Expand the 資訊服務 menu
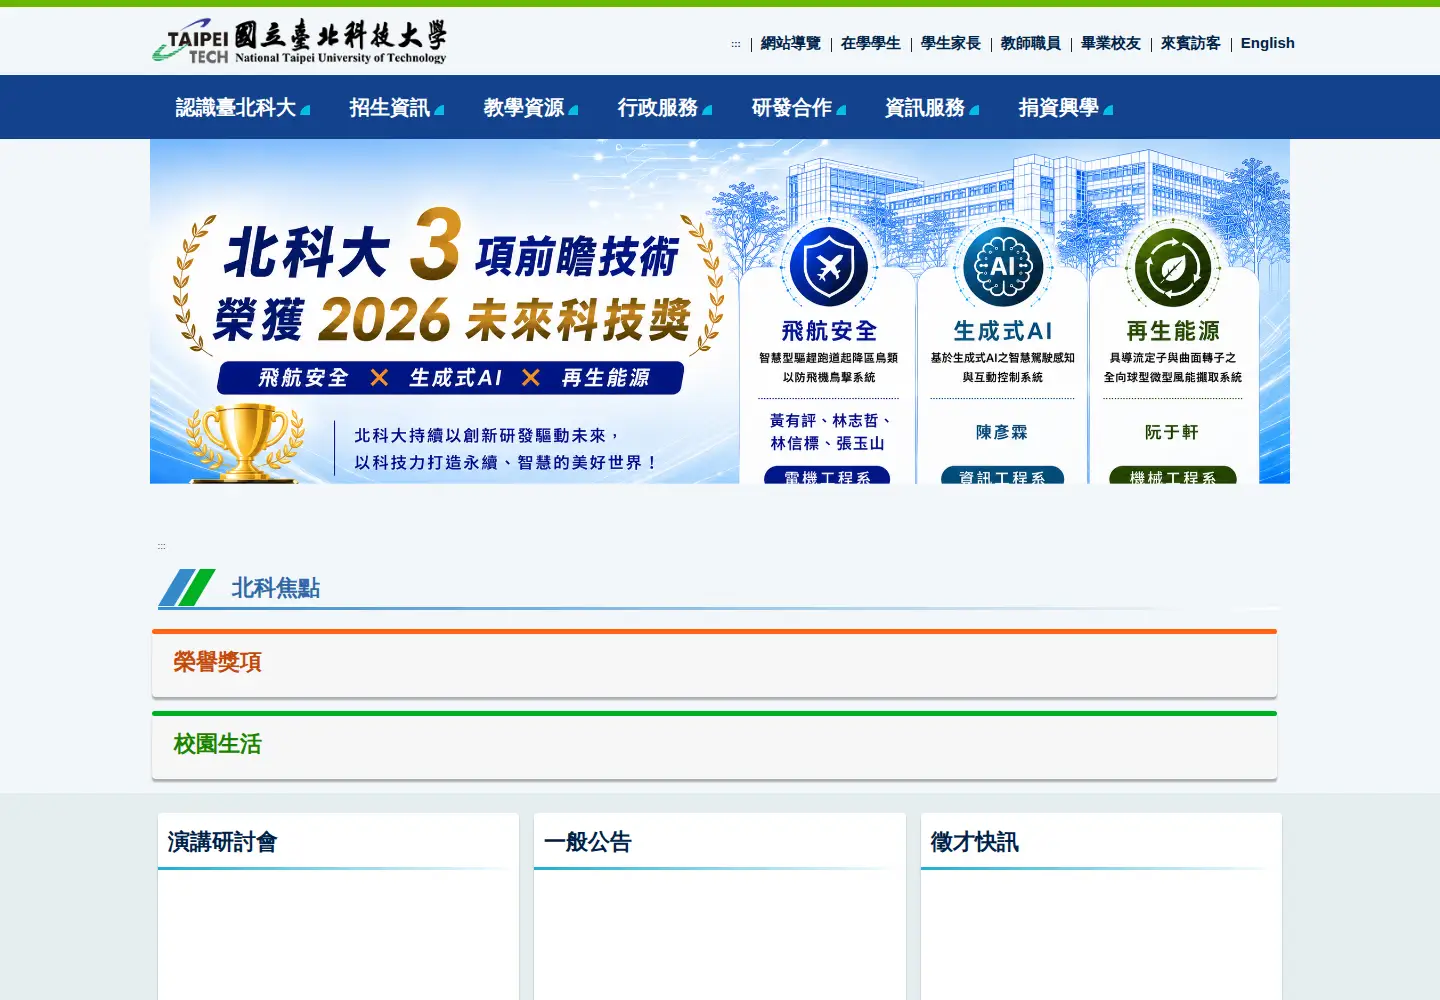 931,107
